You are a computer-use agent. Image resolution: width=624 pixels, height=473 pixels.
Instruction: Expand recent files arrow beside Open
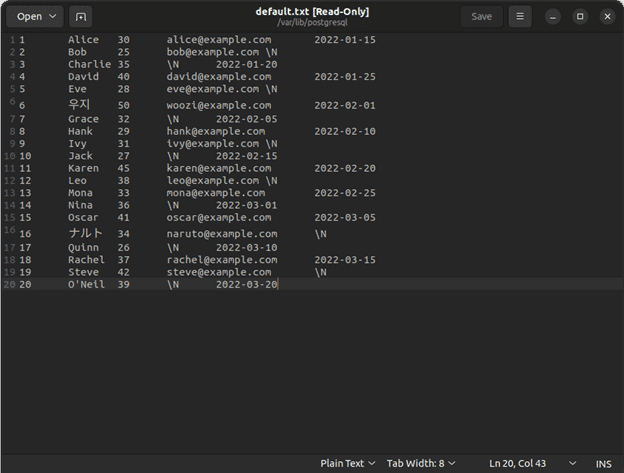click(x=53, y=16)
